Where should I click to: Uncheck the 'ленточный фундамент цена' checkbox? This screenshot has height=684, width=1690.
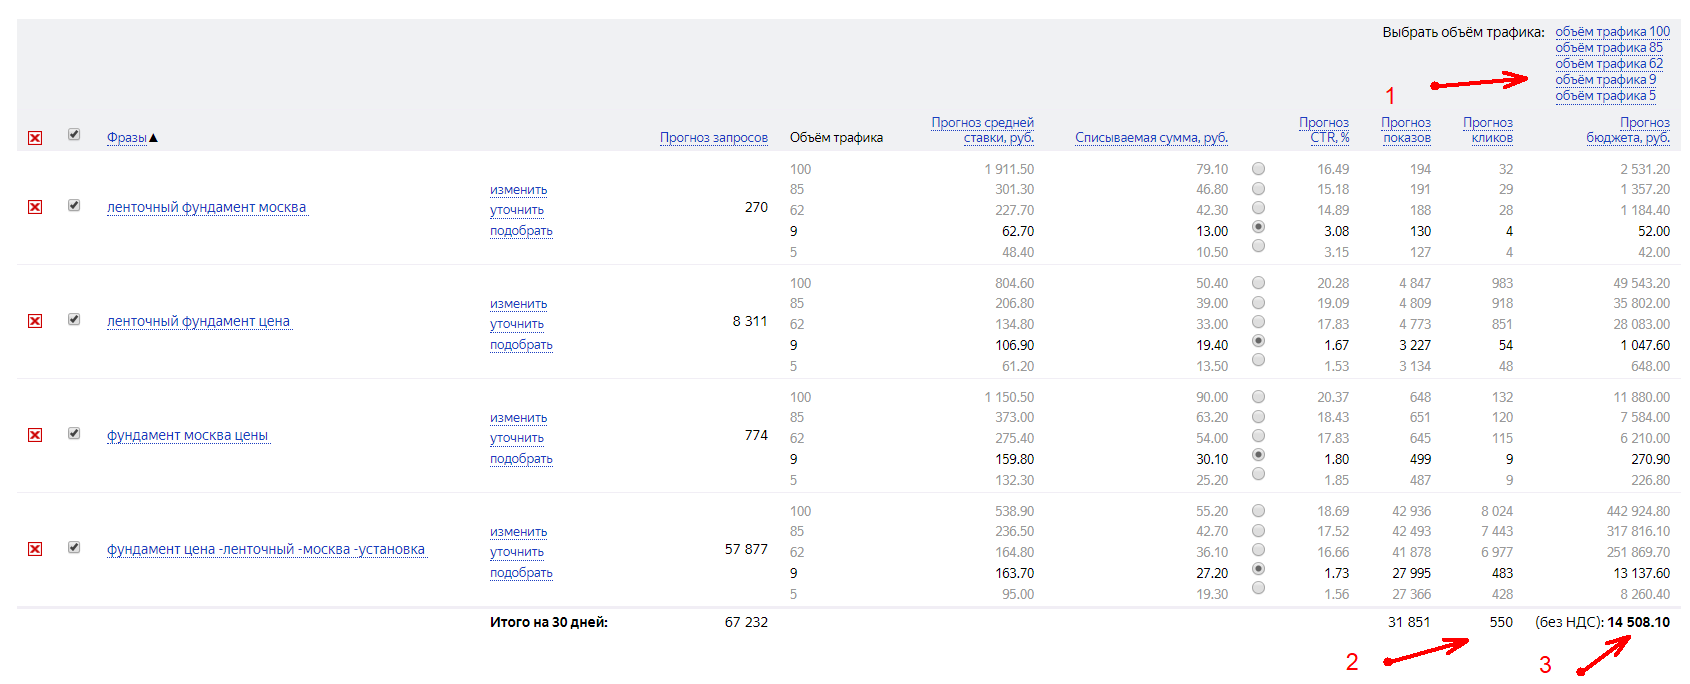pos(74,319)
